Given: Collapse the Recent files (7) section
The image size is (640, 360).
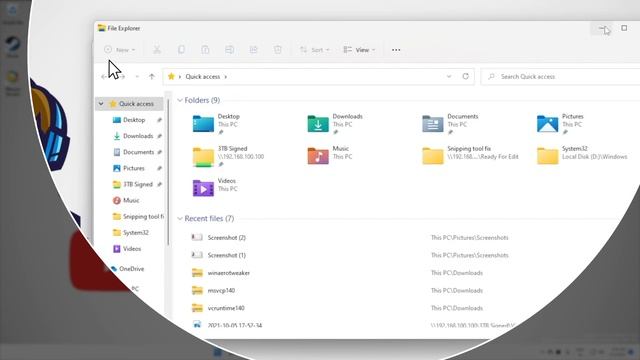Looking at the screenshot, I should [180, 219].
